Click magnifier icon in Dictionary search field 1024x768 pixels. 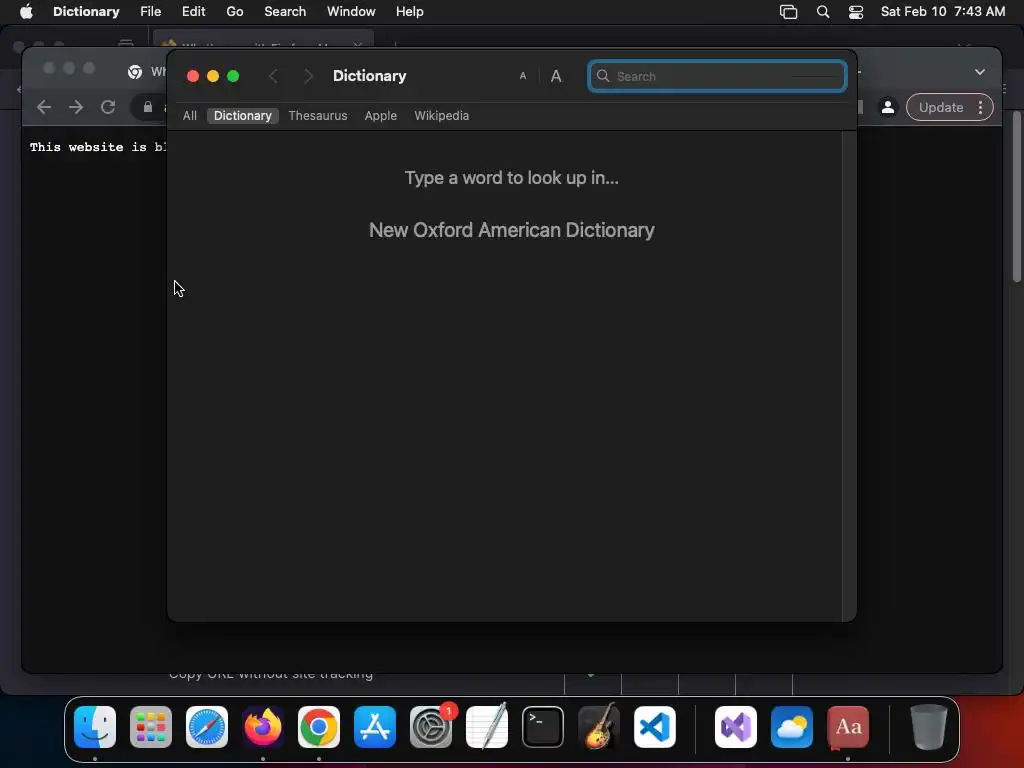603,76
